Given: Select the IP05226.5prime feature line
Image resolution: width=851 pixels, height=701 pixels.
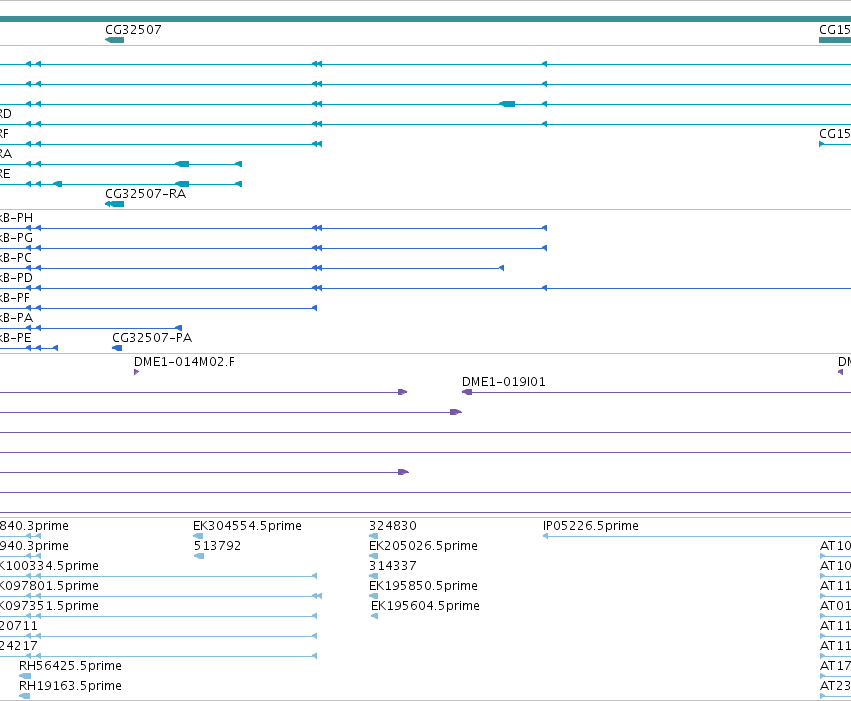Looking at the screenshot, I should (697, 536).
